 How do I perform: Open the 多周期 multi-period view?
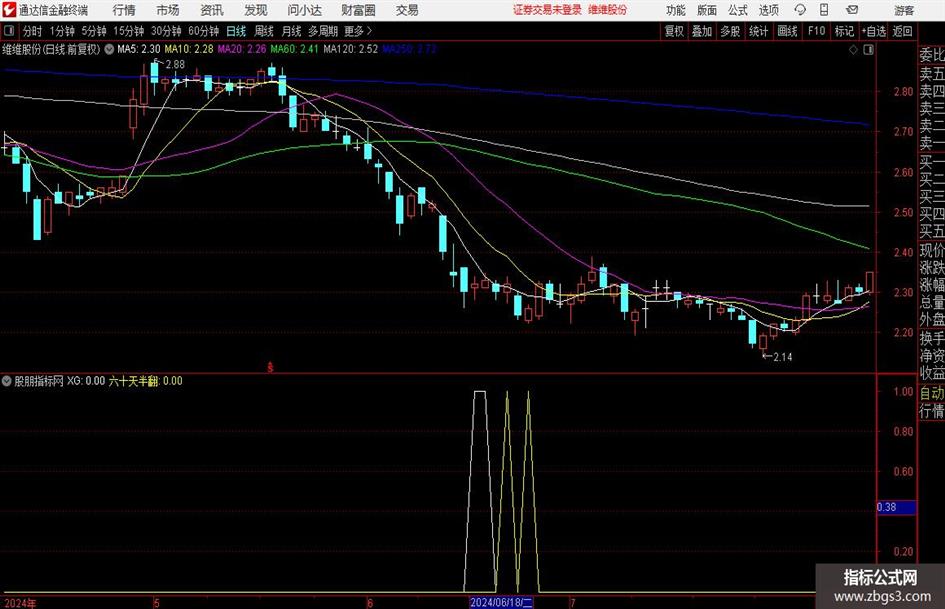(323, 31)
